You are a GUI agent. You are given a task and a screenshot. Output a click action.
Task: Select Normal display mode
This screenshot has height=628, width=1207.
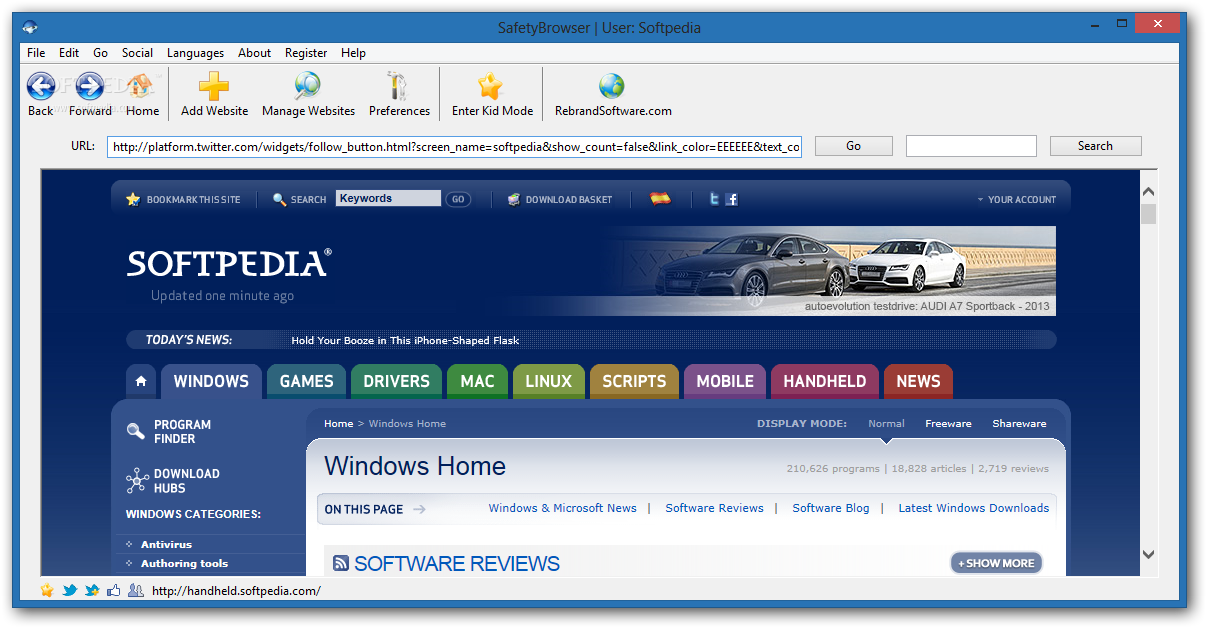click(x=886, y=424)
